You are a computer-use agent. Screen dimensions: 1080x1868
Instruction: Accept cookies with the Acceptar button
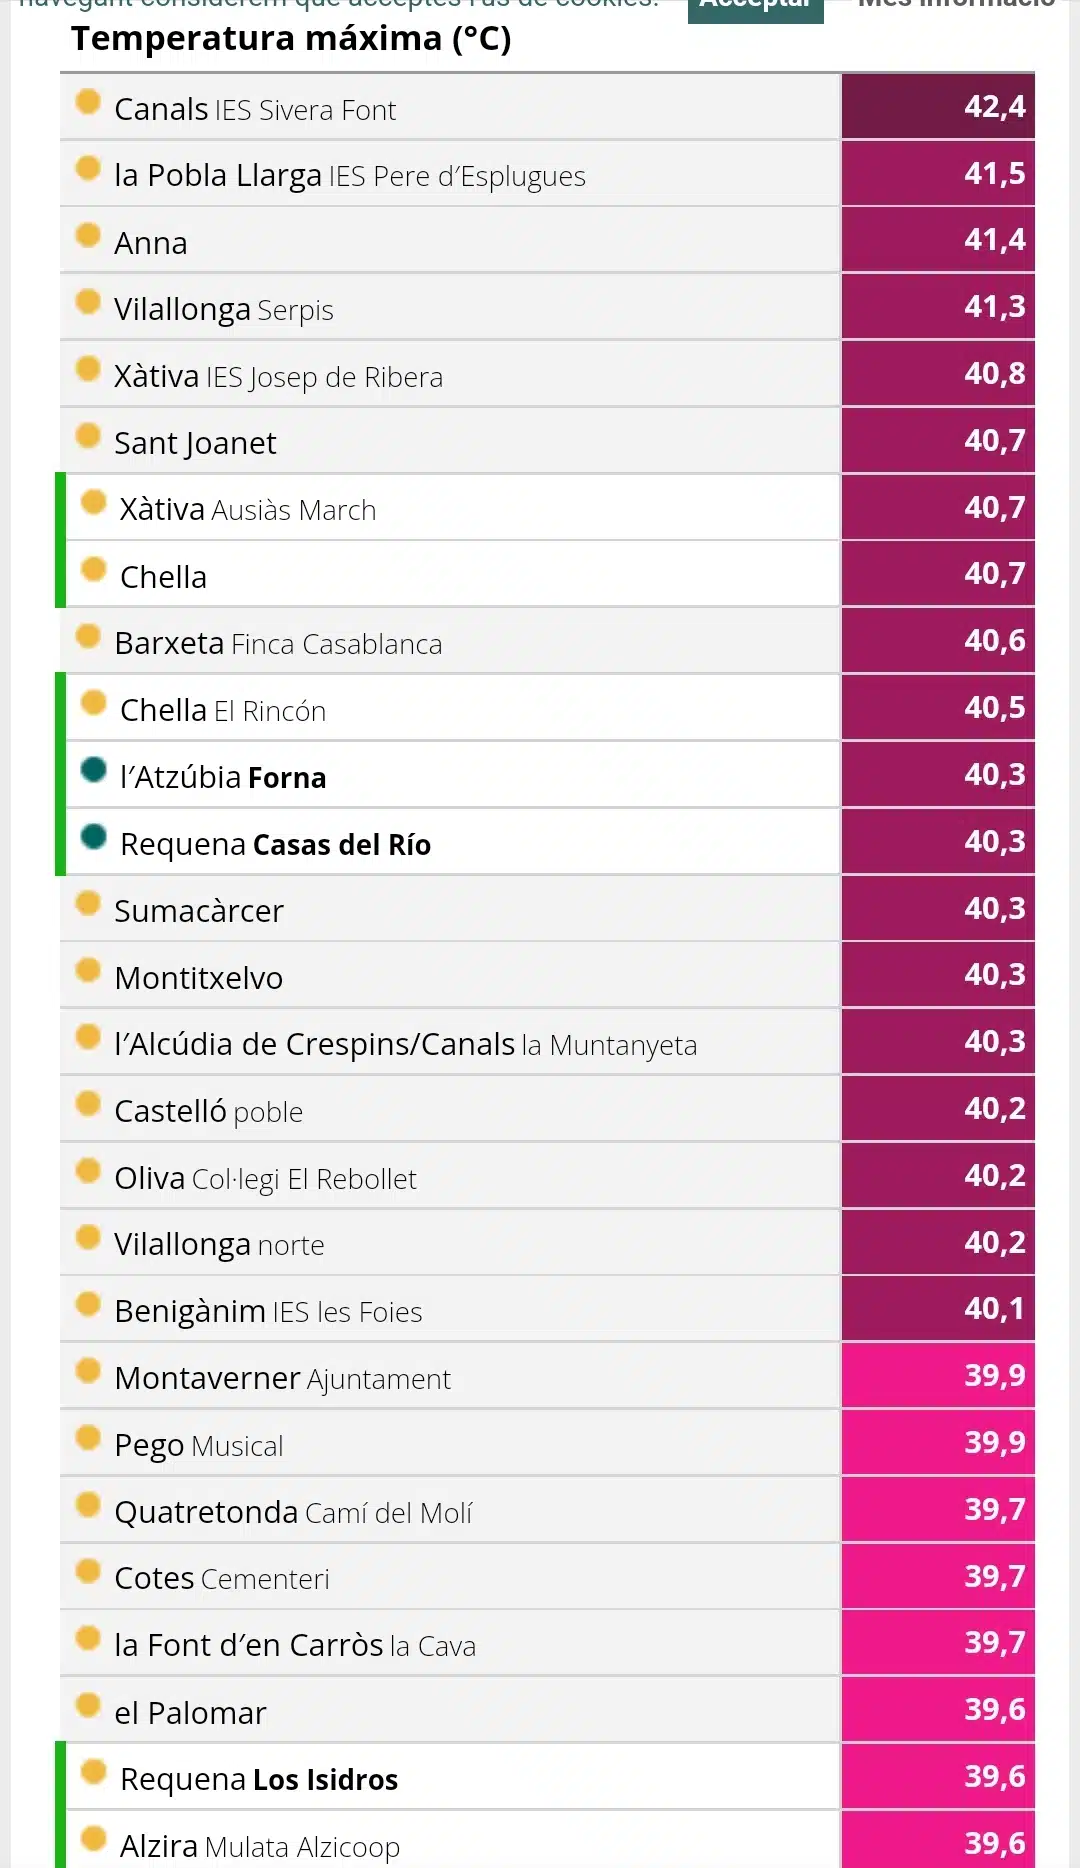pos(756,8)
